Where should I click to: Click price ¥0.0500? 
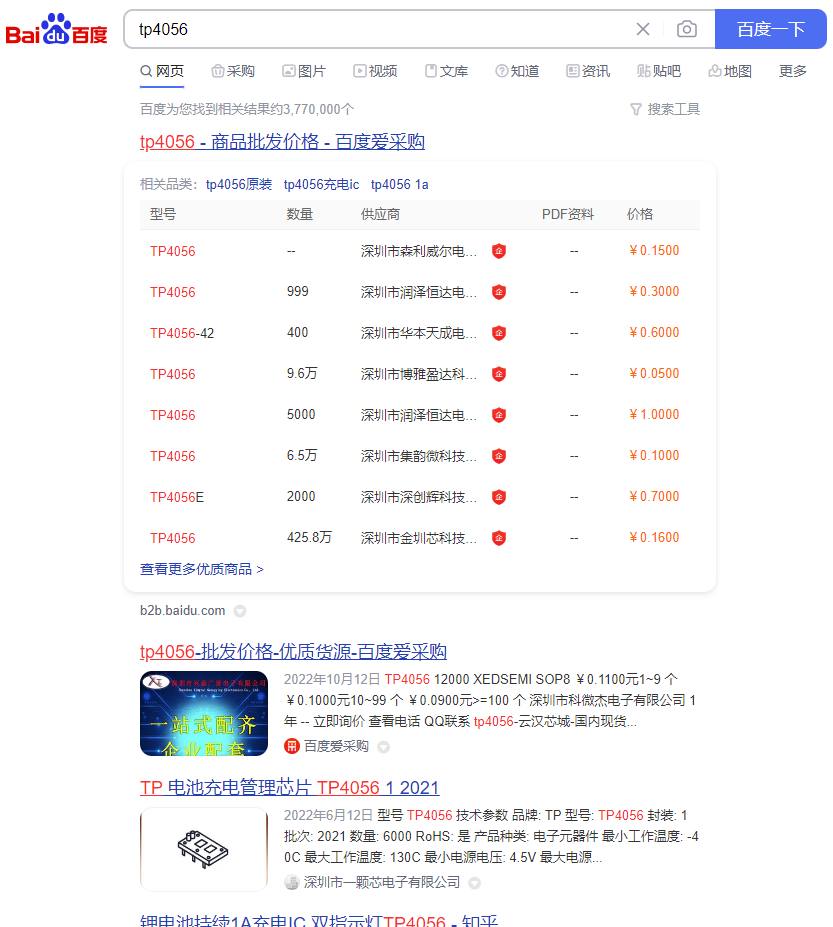(x=654, y=374)
